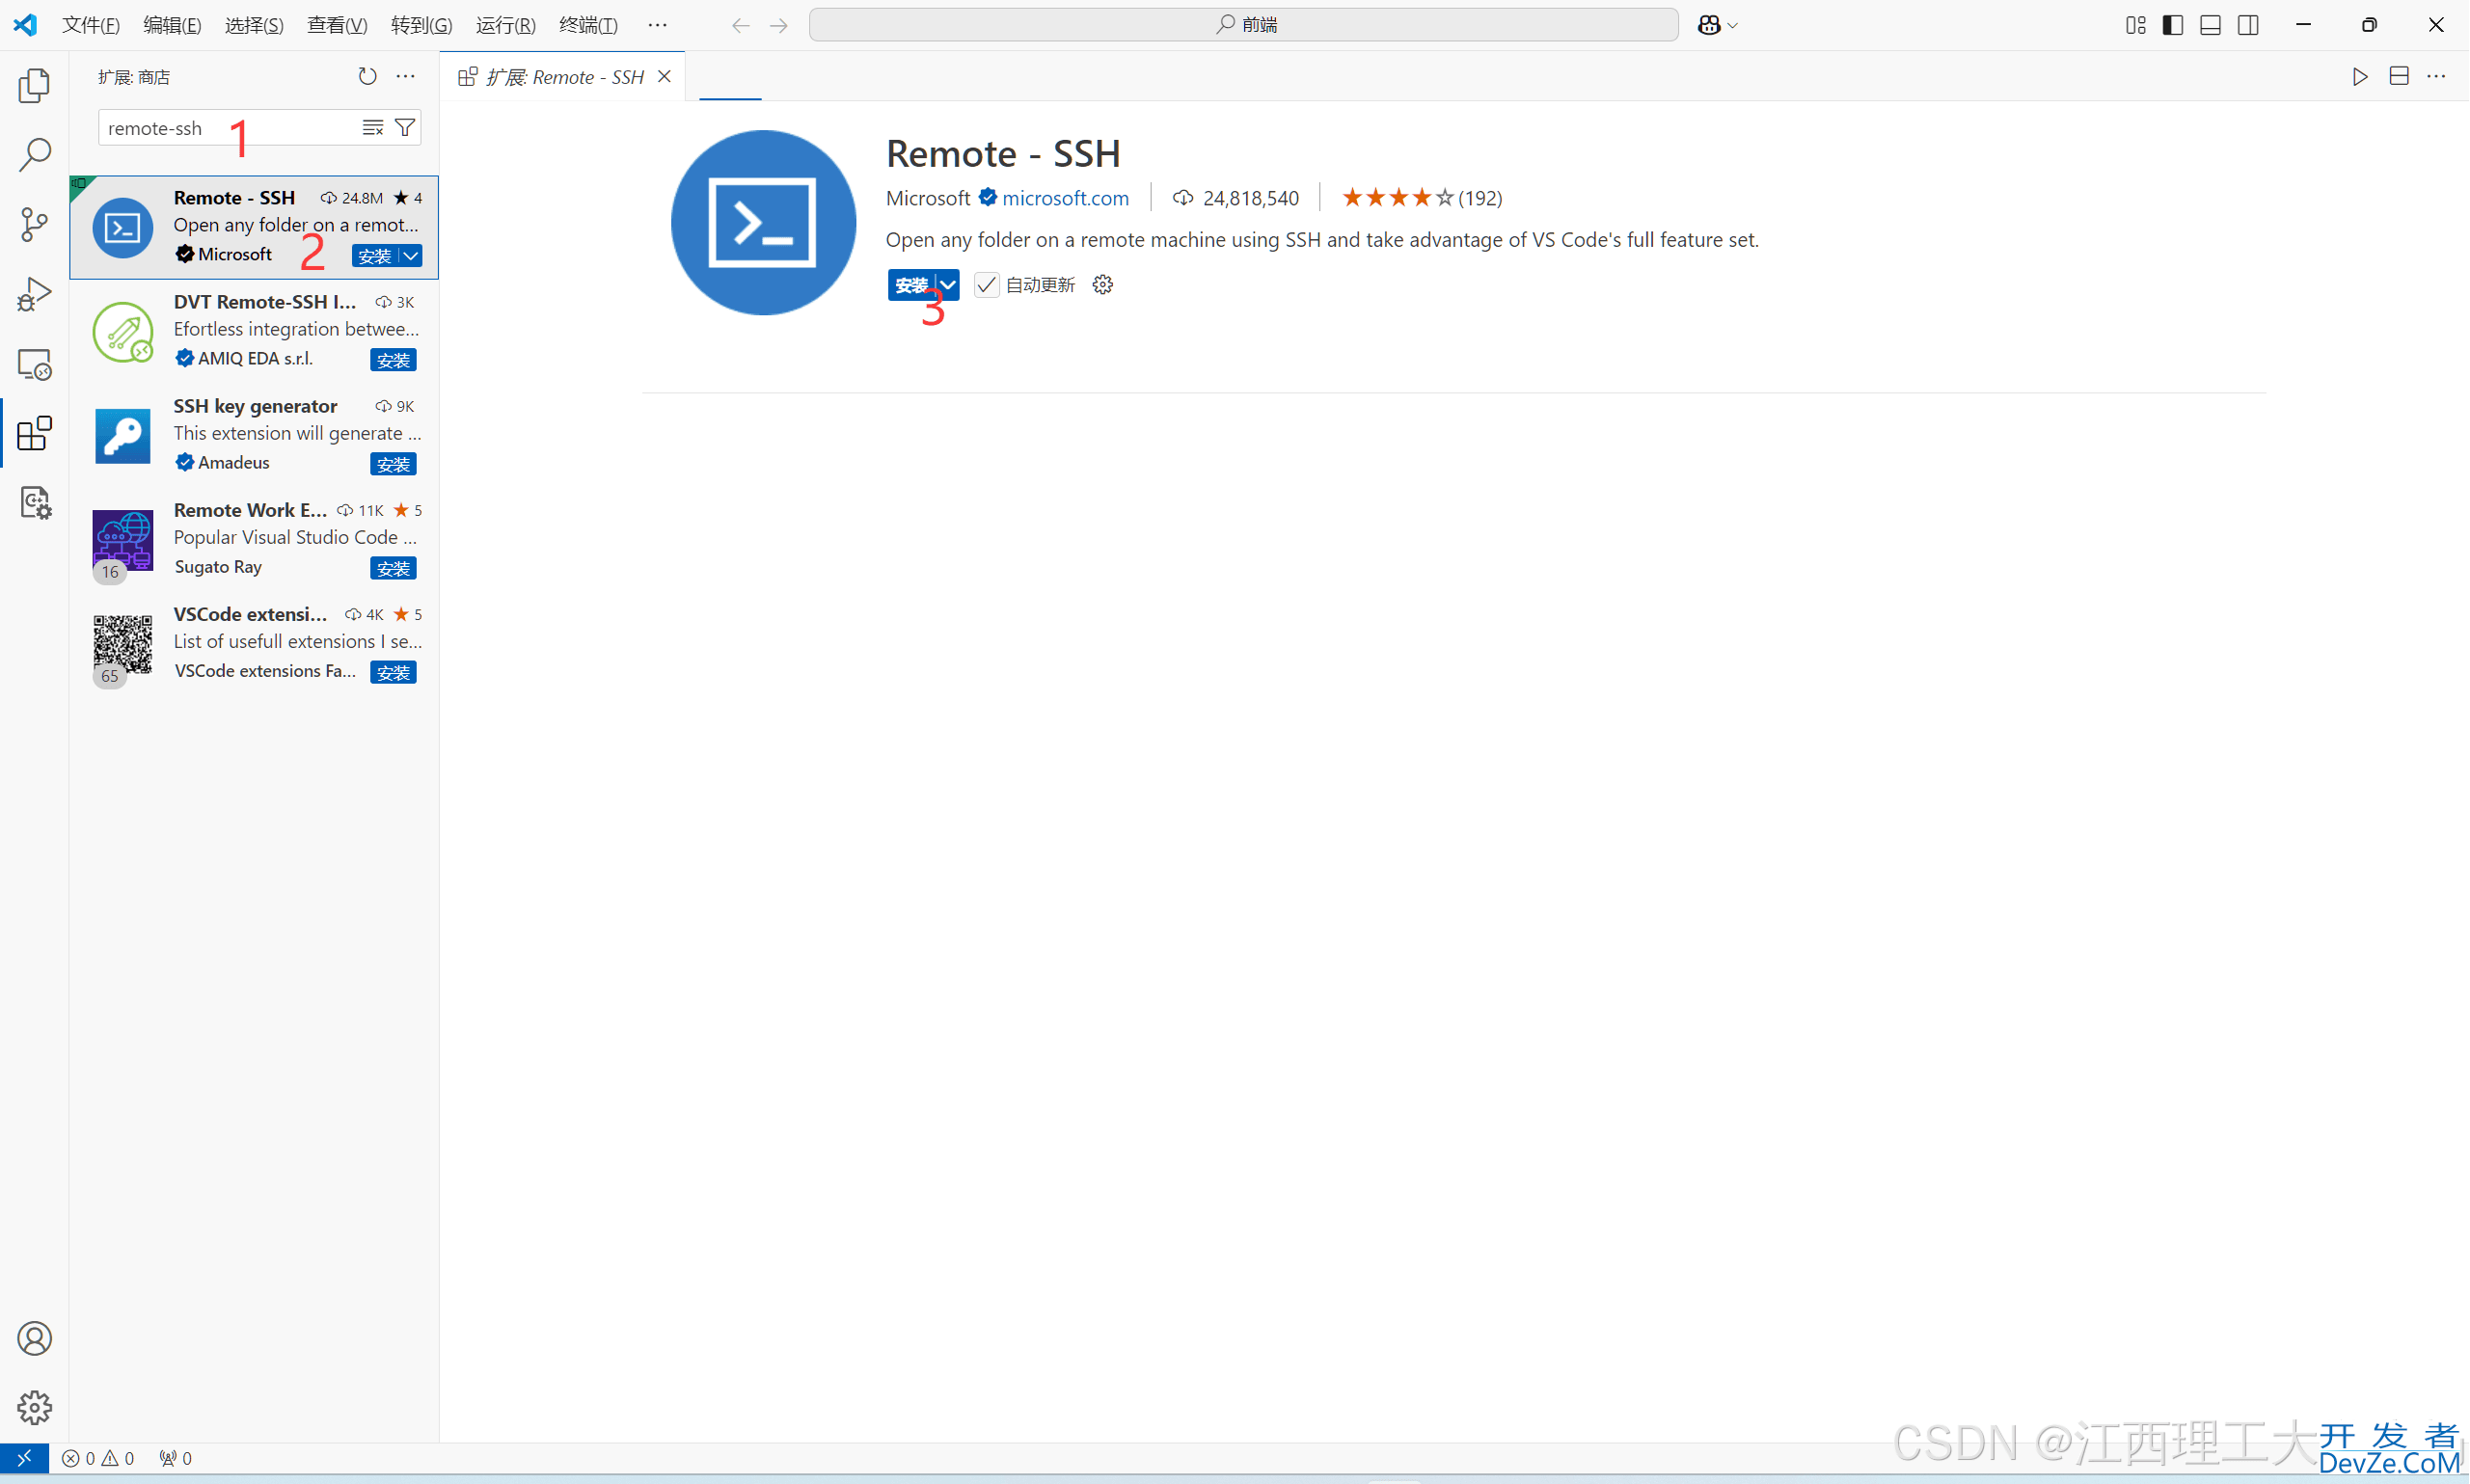Click the Microsoft publisher name in detail
The width and height of the screenshot is (2470, 1484).
tap(928, 198)
